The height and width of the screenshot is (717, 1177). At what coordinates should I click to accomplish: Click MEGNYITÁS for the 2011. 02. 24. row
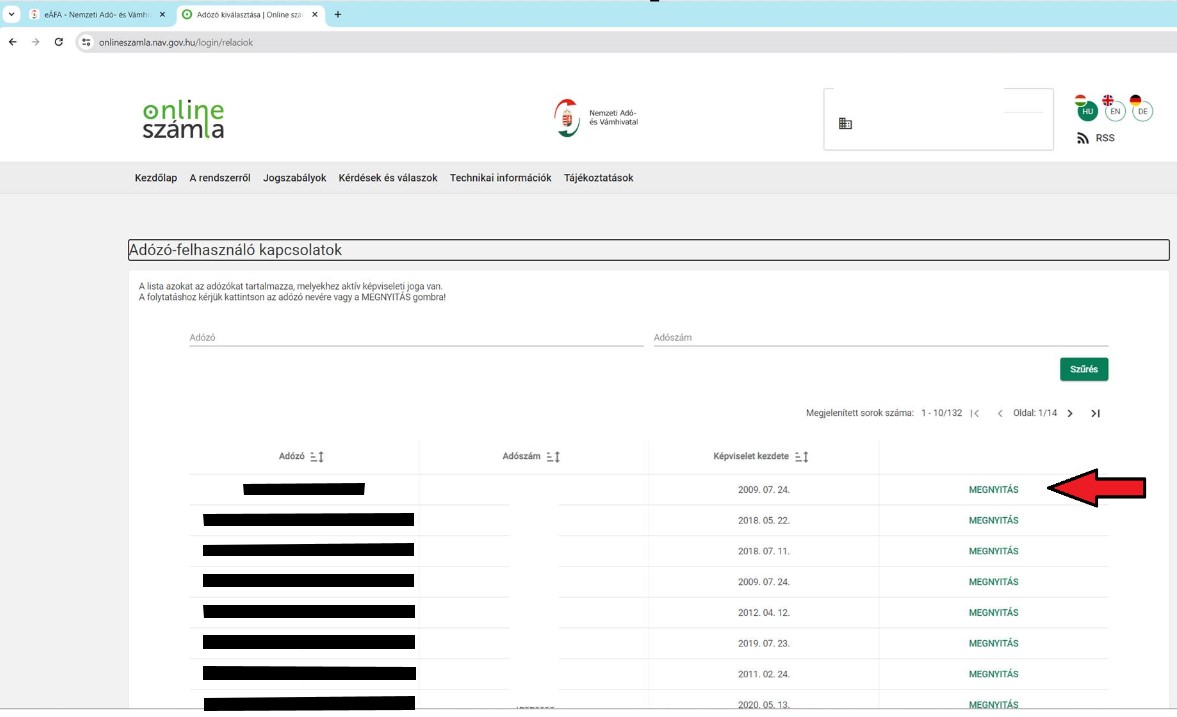tap(993, 674)
